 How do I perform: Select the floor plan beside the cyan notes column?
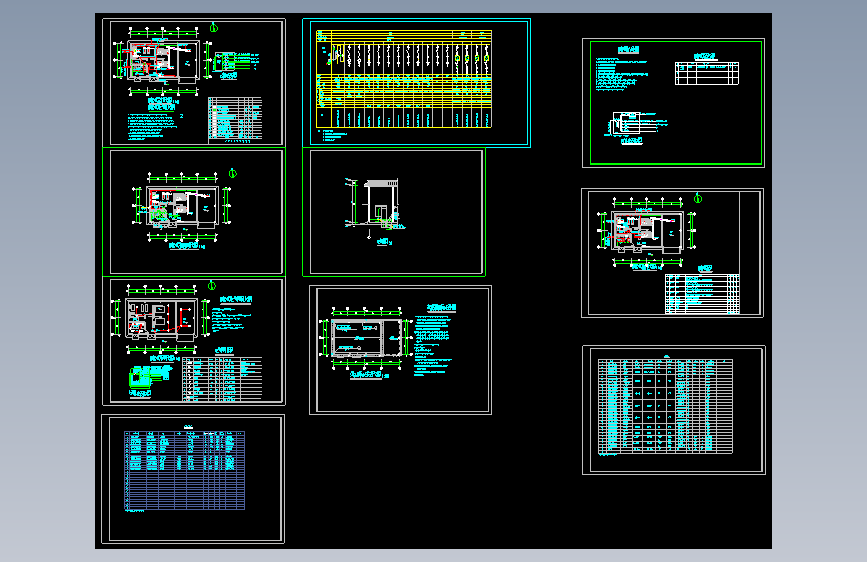(367, 337)
